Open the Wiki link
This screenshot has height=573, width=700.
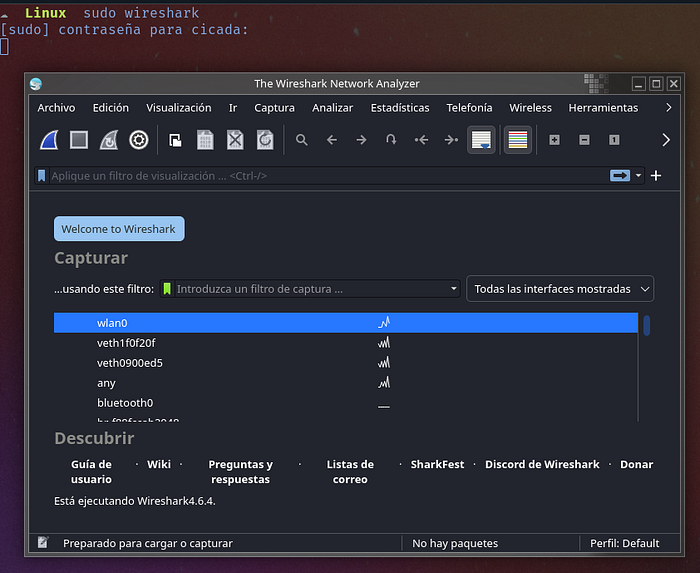tap(159, 465)
